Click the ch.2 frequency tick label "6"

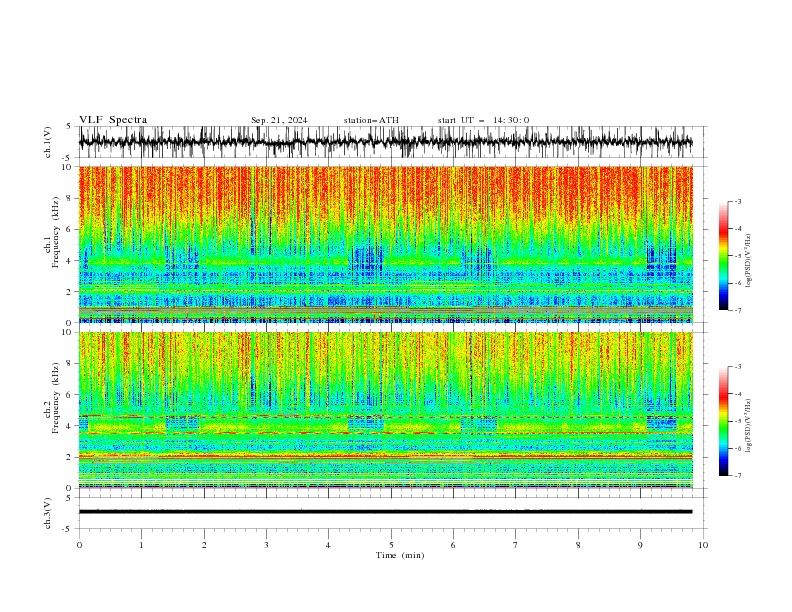click(69, 394)
